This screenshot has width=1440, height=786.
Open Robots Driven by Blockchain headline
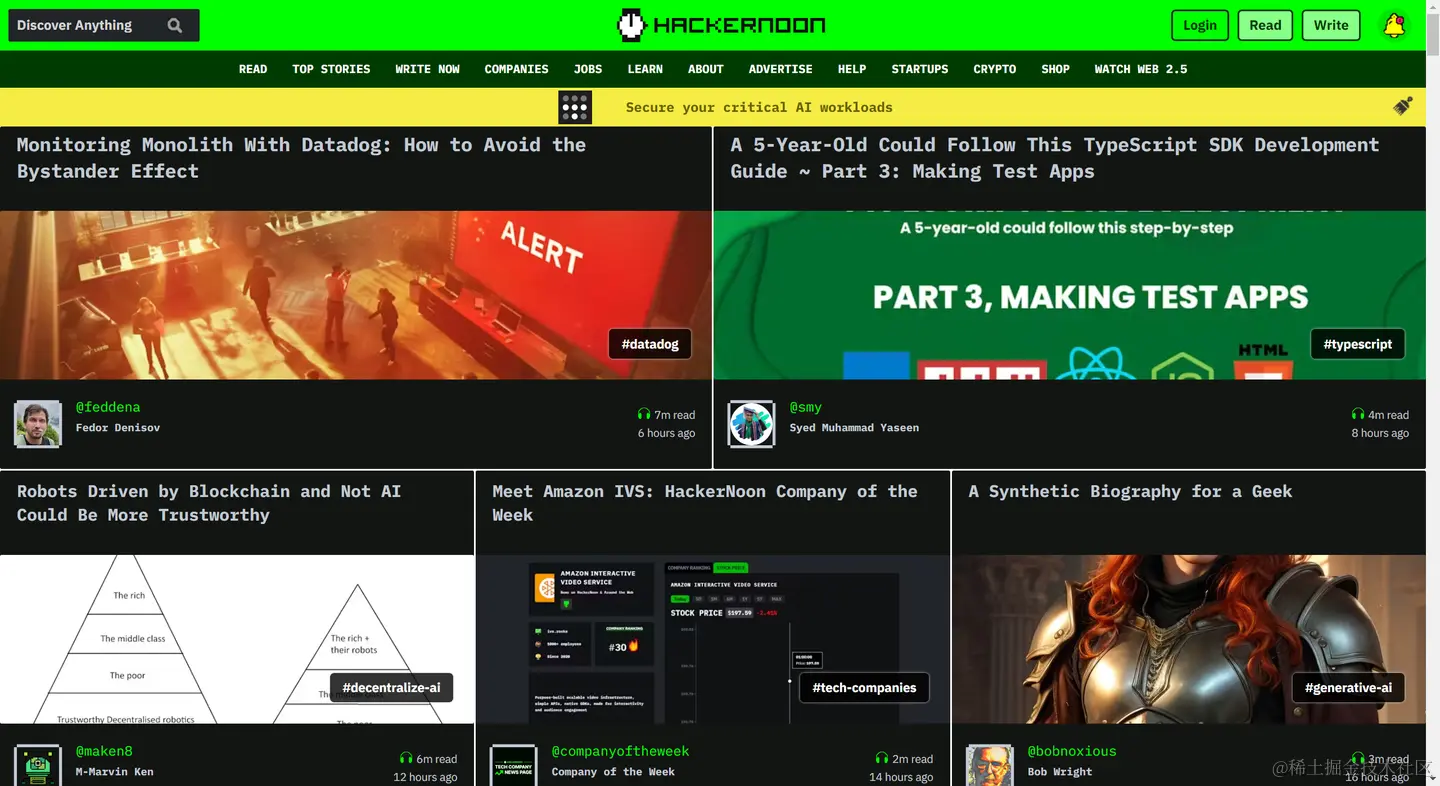click(x=209, y=503)
